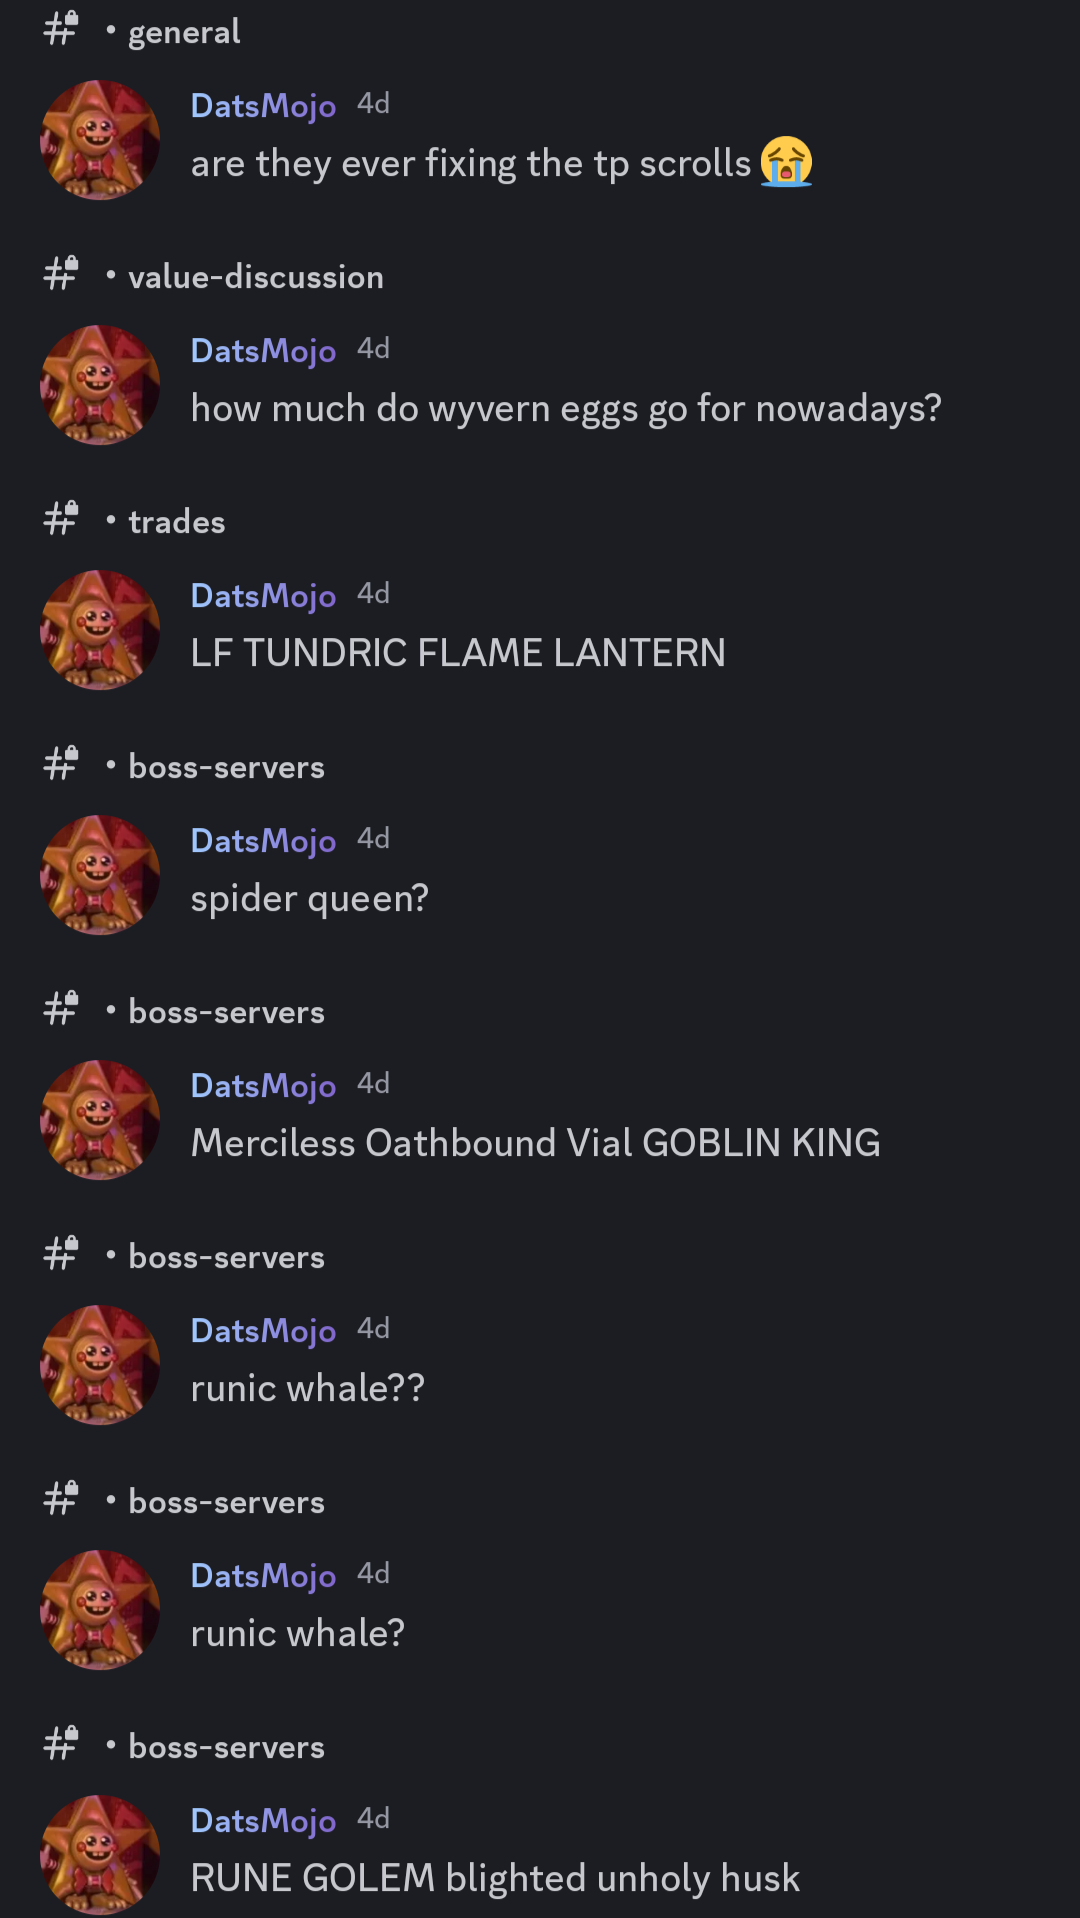Tap the avatar beside the spider queen message
The width and height of the screenshot is (1080, 1918).
(100, 875)
